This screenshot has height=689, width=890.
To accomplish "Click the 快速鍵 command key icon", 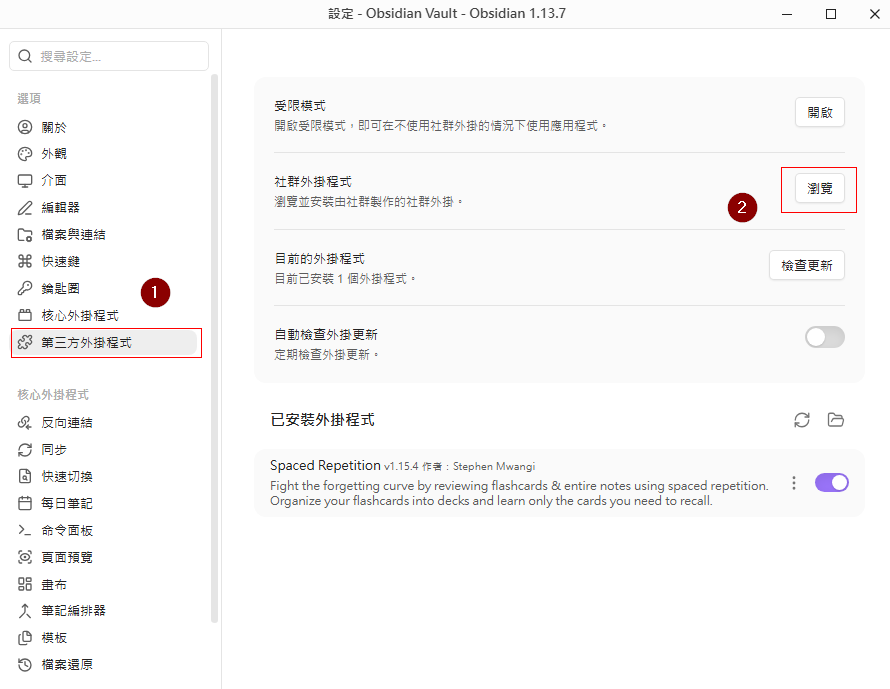I will tap(25, 261).
